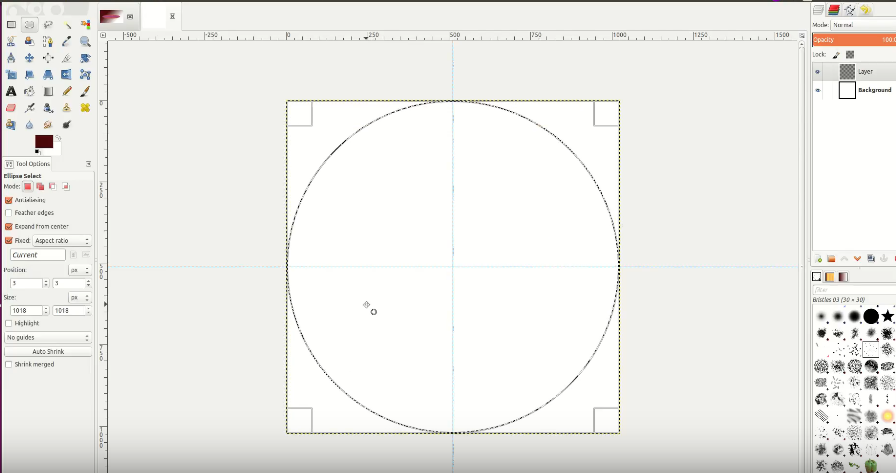Open the layer Mode Normal dropdown
The height and width of the screenshot is (473, 896).
[863, 25]
